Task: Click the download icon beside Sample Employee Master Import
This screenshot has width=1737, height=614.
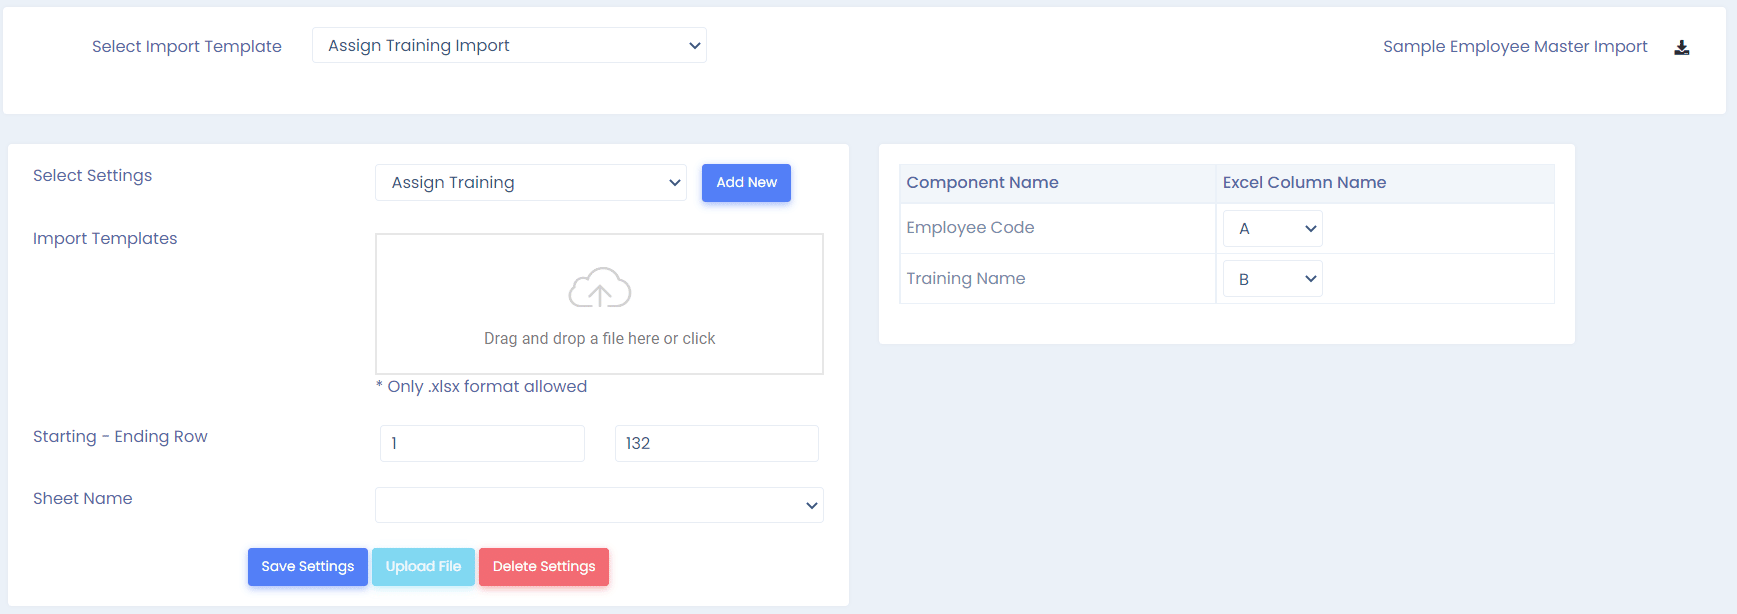Action: (1681, 47)
